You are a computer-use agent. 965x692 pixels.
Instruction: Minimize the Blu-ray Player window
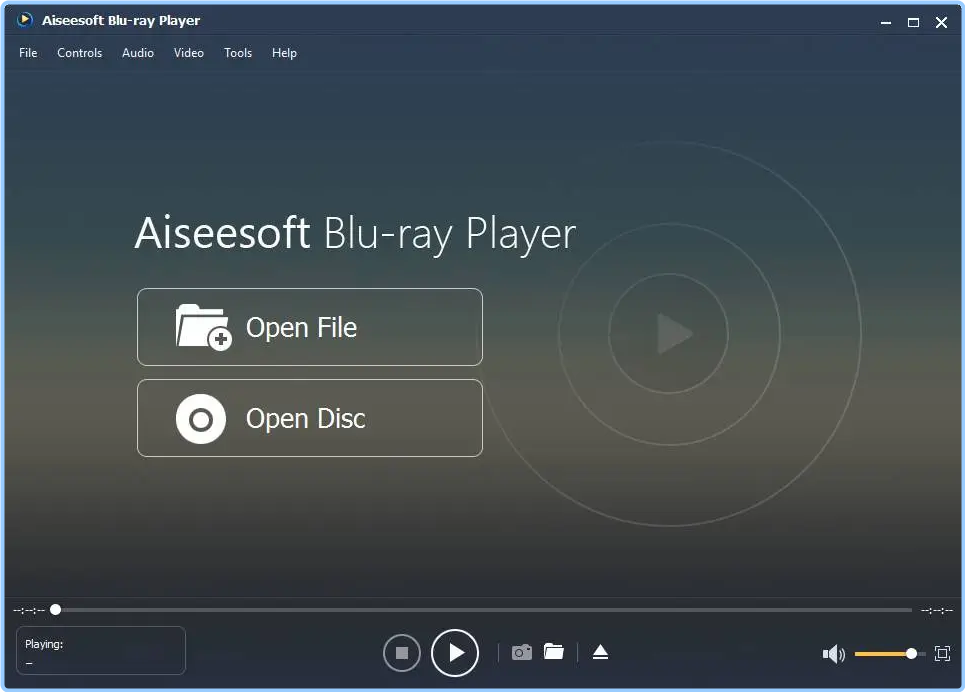(886, 22)
